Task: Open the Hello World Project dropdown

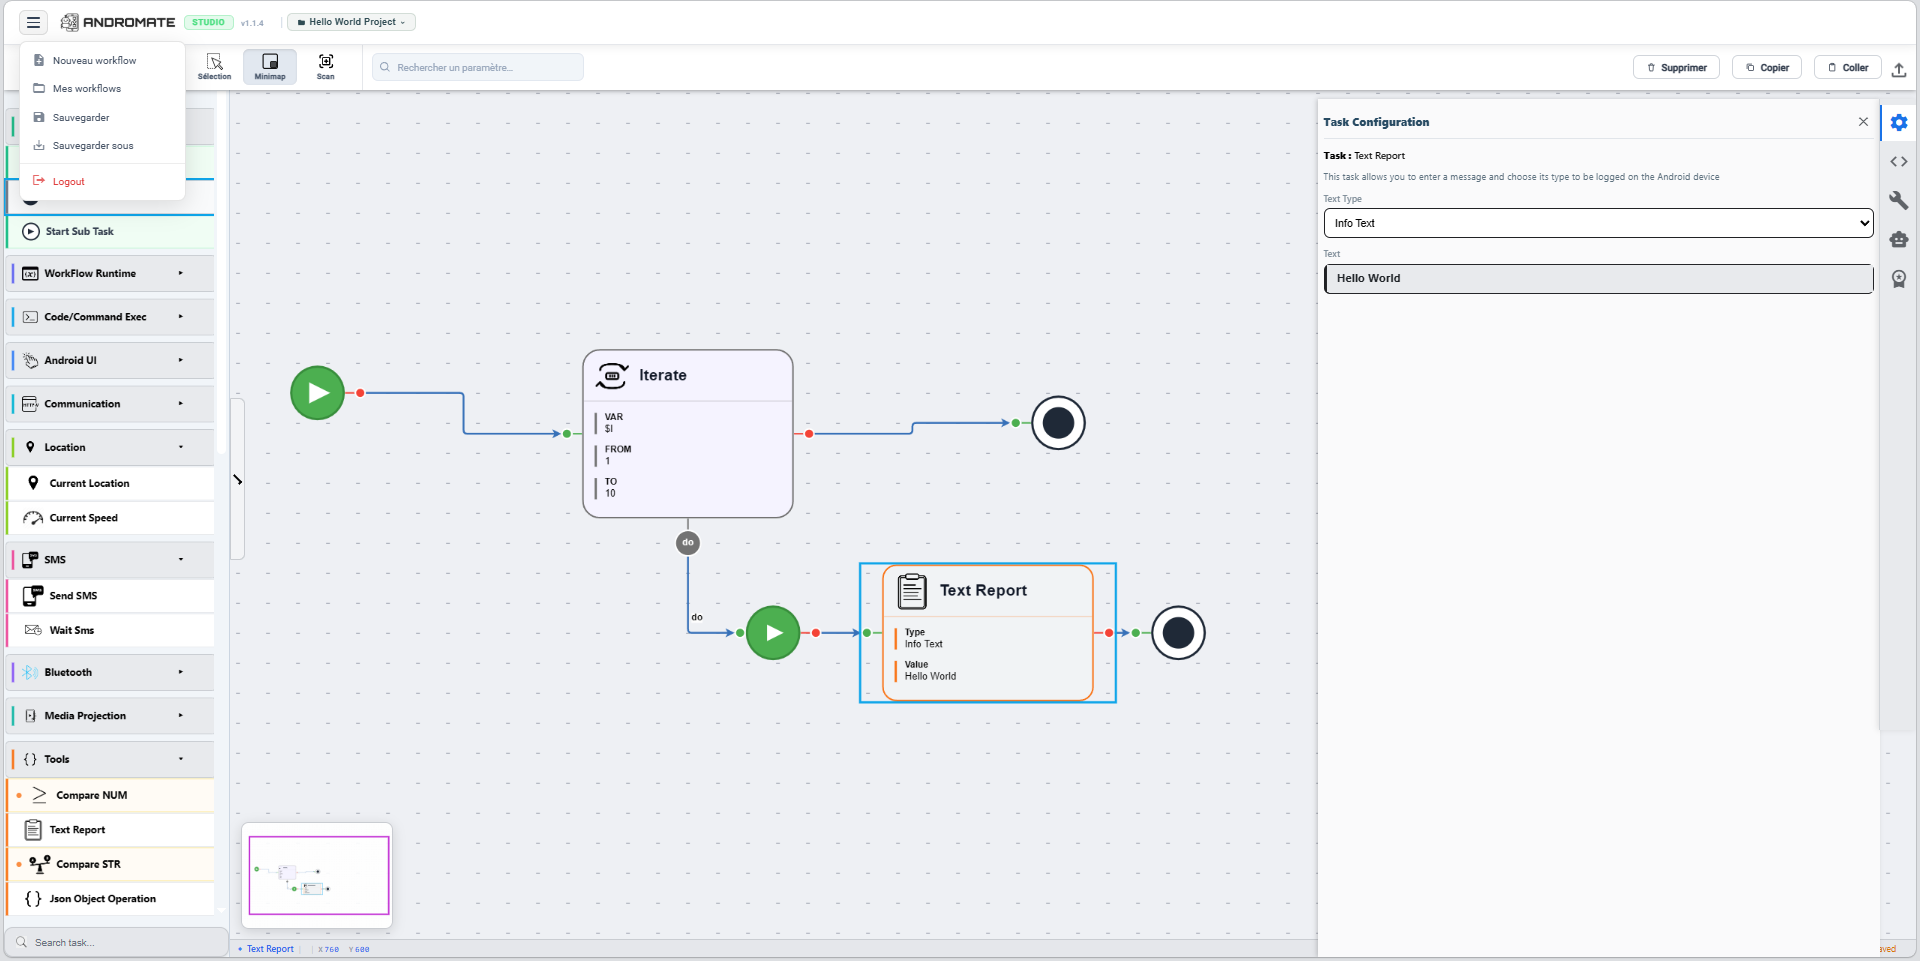Action: pyautogui.click(x=351, y=22)
